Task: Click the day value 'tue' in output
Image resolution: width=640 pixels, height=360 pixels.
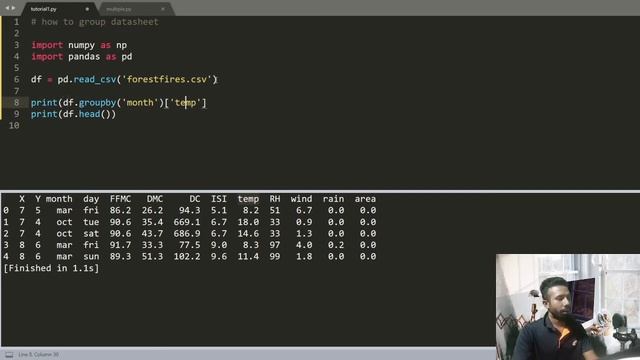Action: (x=91, y=222)
